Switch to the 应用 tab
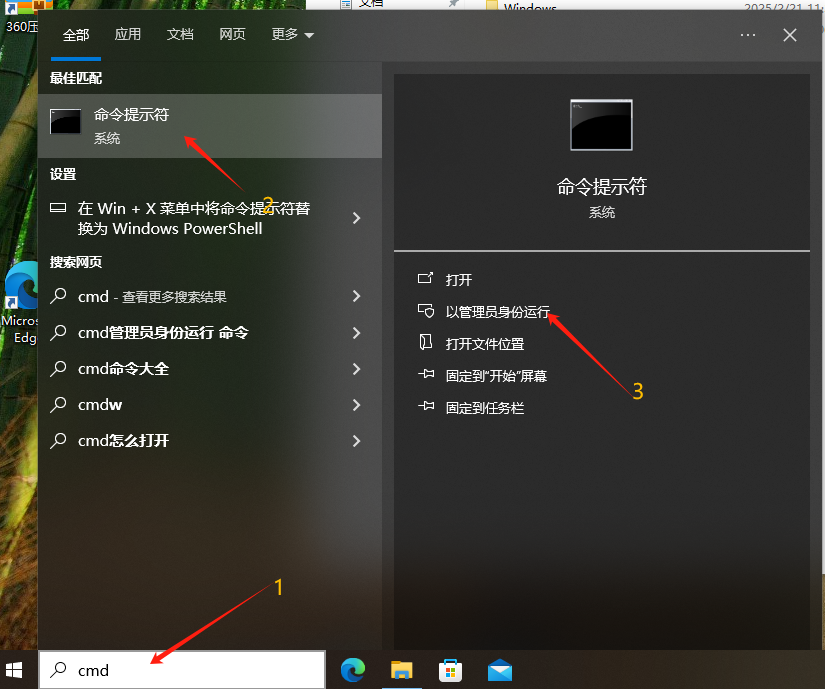 click(128, 34)
